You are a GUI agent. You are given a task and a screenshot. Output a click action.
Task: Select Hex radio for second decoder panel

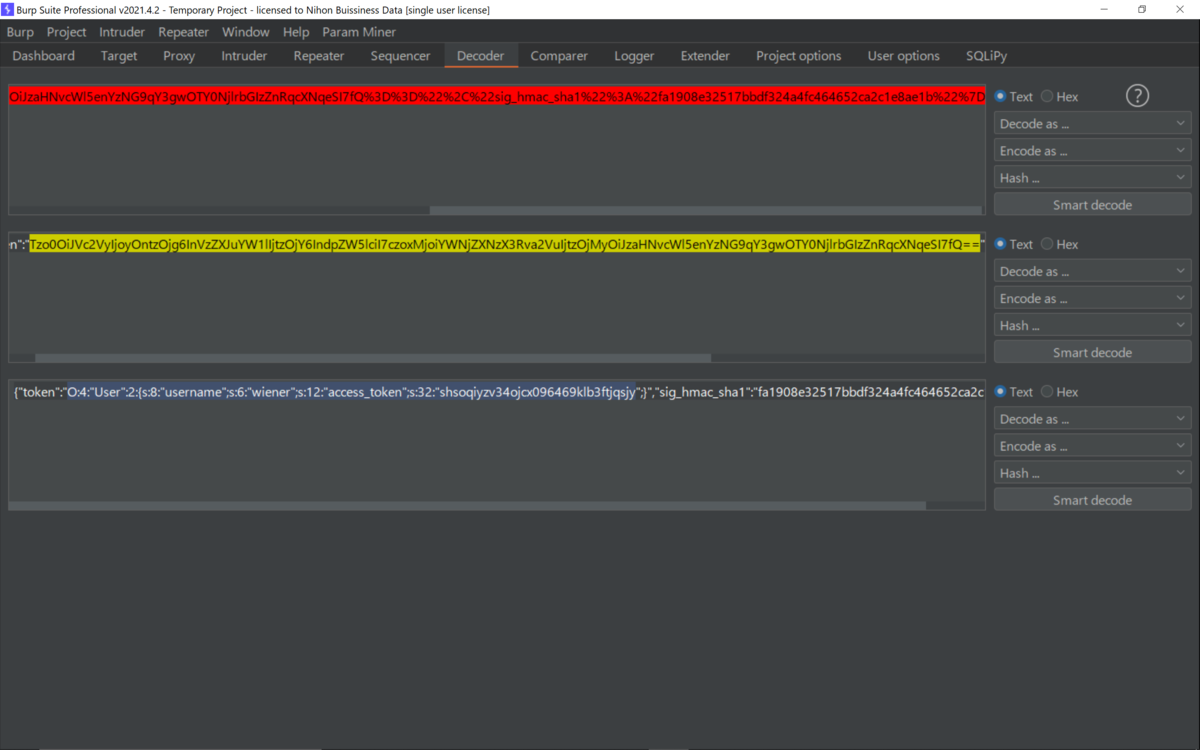coord(1059,244)
